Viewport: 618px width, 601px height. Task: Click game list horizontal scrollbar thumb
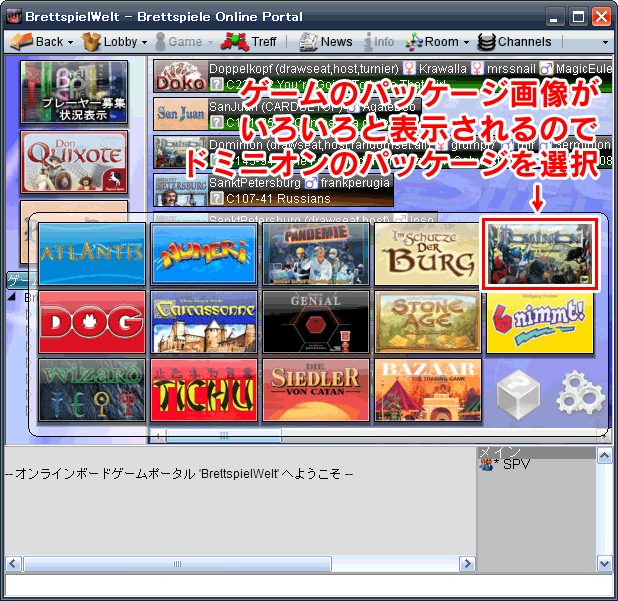(224, 435)
